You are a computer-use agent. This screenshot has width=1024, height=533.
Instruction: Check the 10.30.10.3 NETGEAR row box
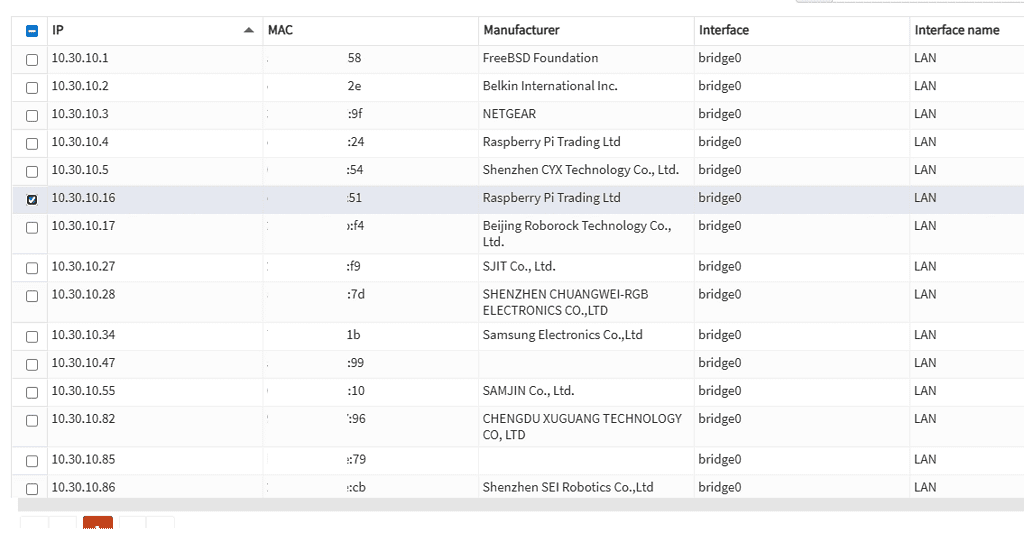(x=31, y=116)
